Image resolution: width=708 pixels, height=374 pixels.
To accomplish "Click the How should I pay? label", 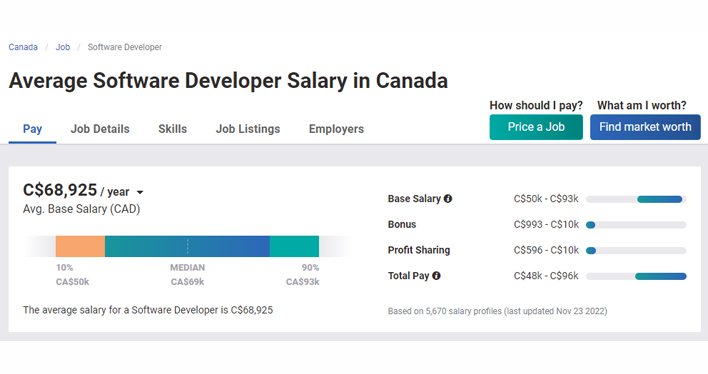I will pos(536,106).
